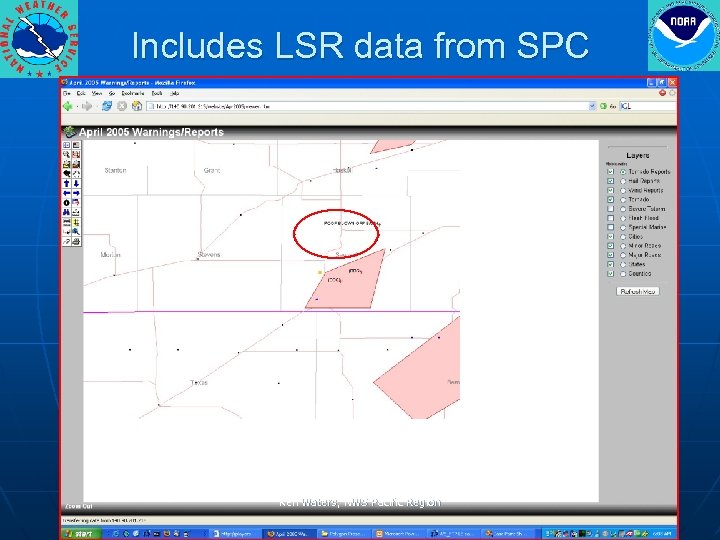Image resolution: width=720 pixels, height=540 pixels.
Task: Select the Find binoculars tool
Action: [67, 213]
